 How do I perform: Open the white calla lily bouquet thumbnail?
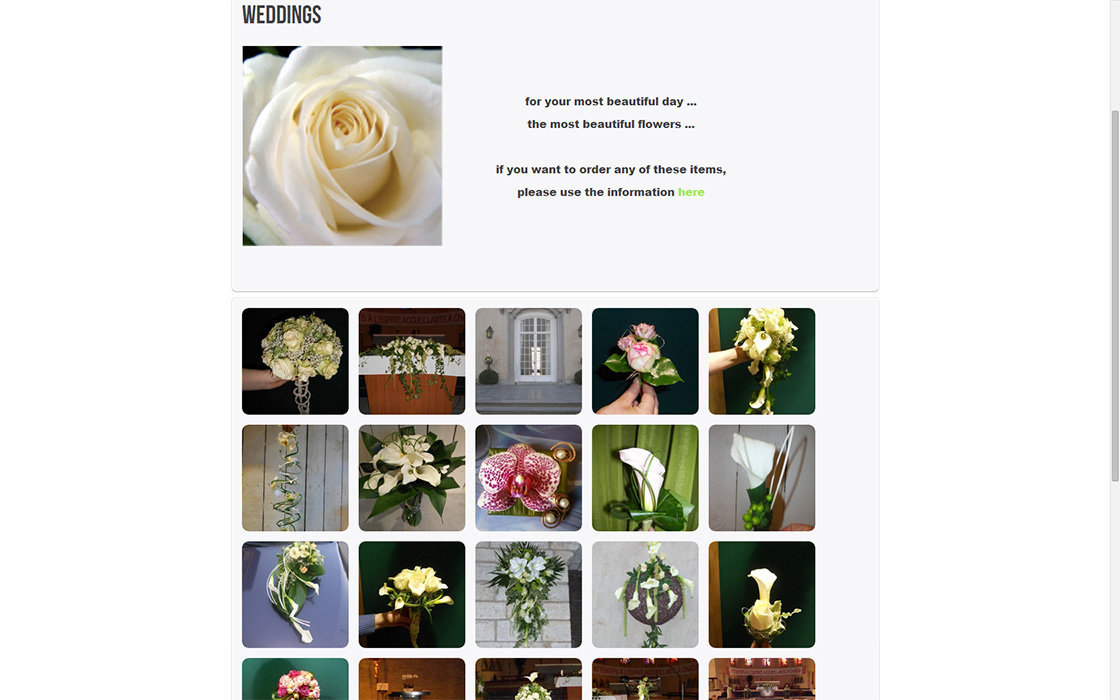[x=411, y=478]
